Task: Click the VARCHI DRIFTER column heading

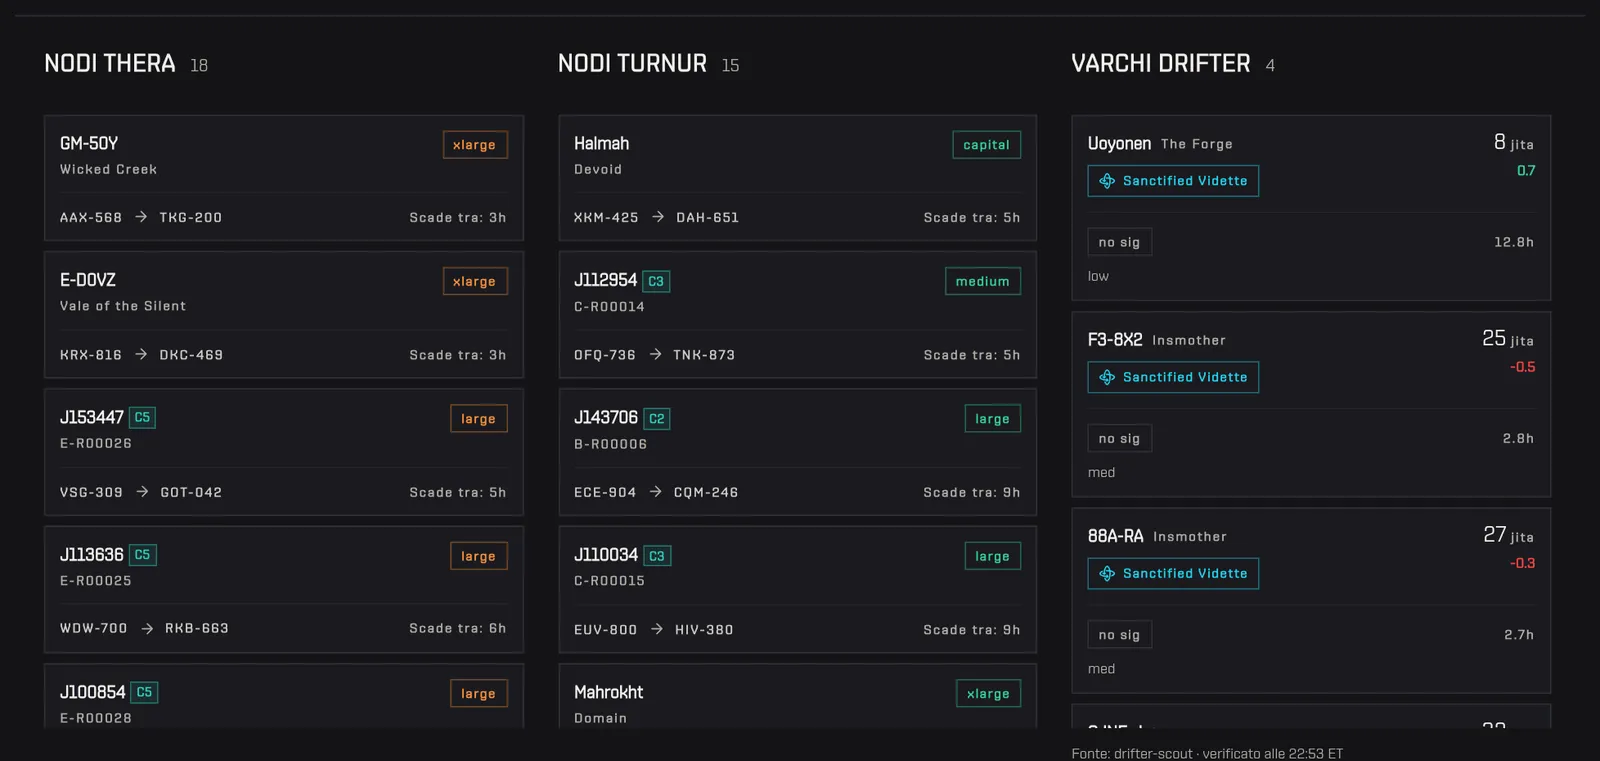Action: (1161, 64)
